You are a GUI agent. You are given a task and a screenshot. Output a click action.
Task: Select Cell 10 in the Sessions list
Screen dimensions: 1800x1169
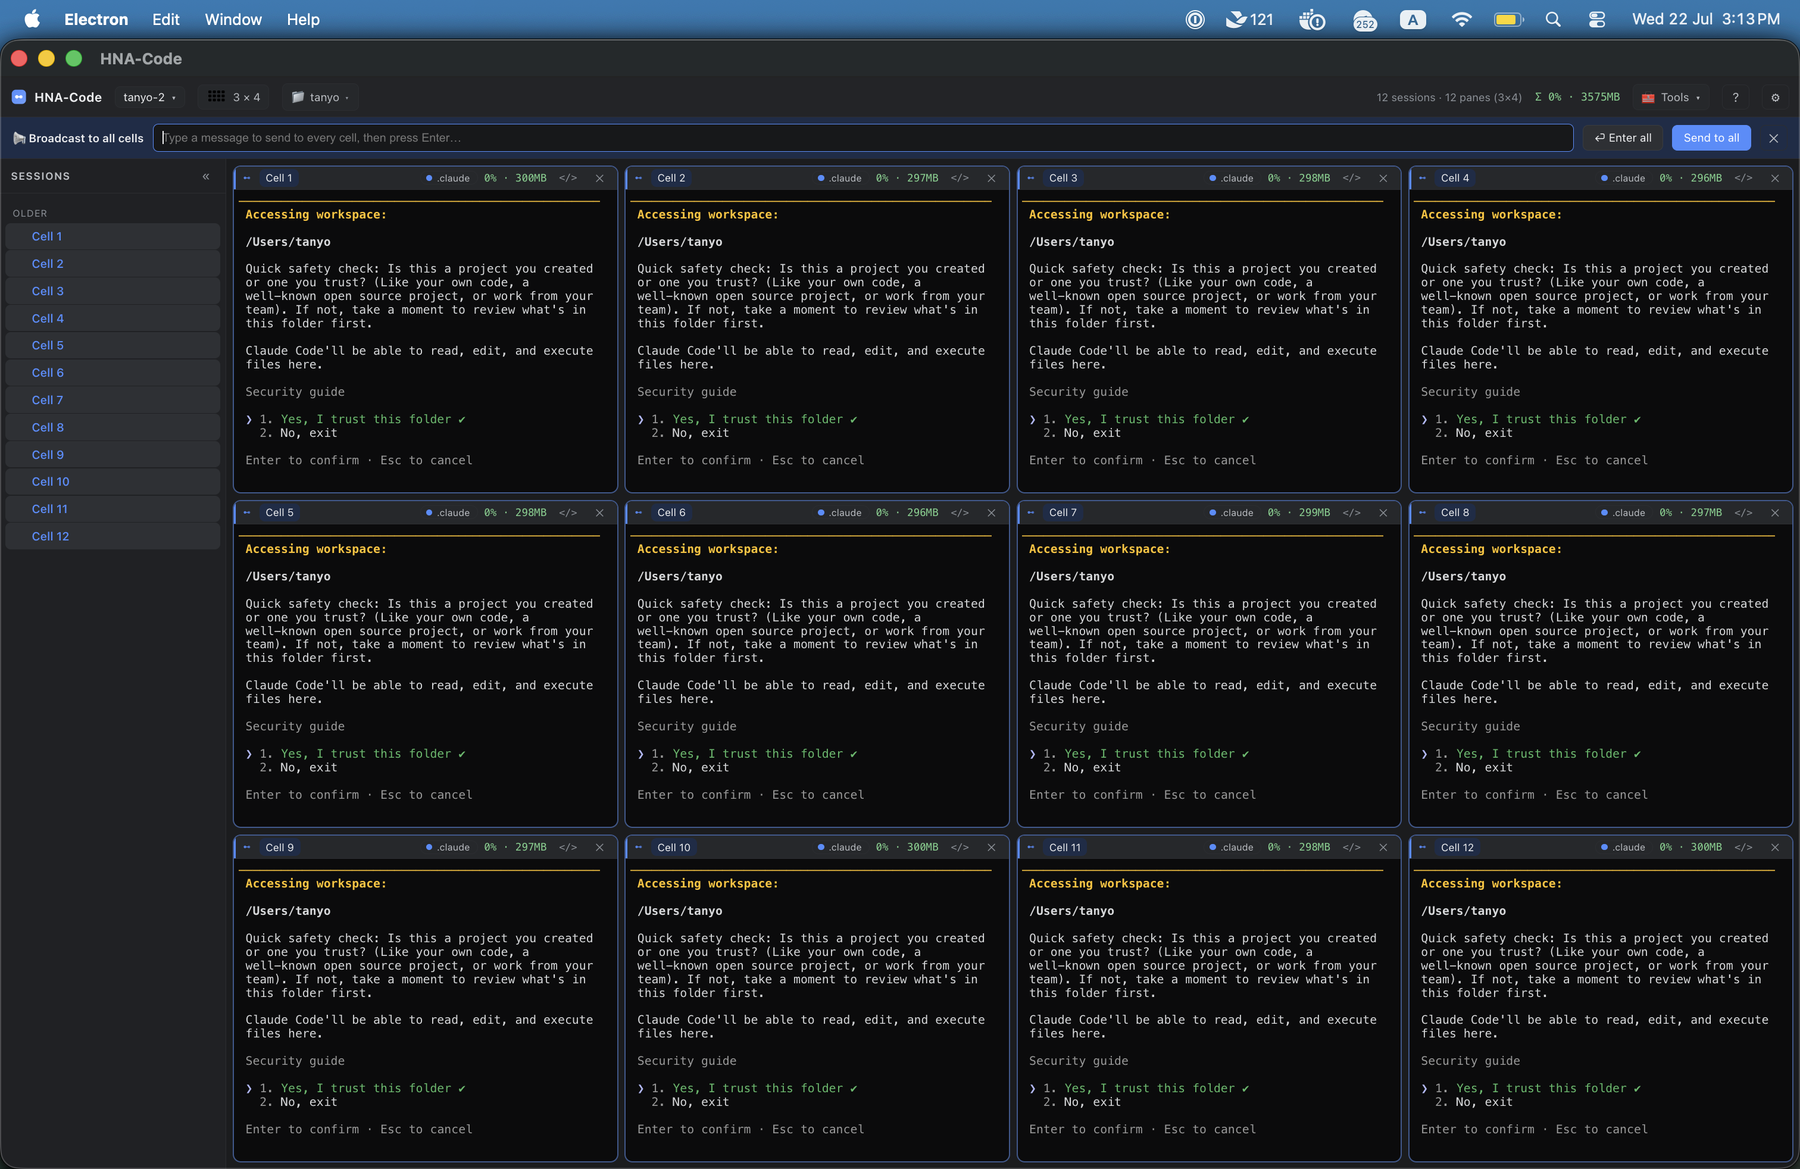pyautogui.click(x=113, y=482)
